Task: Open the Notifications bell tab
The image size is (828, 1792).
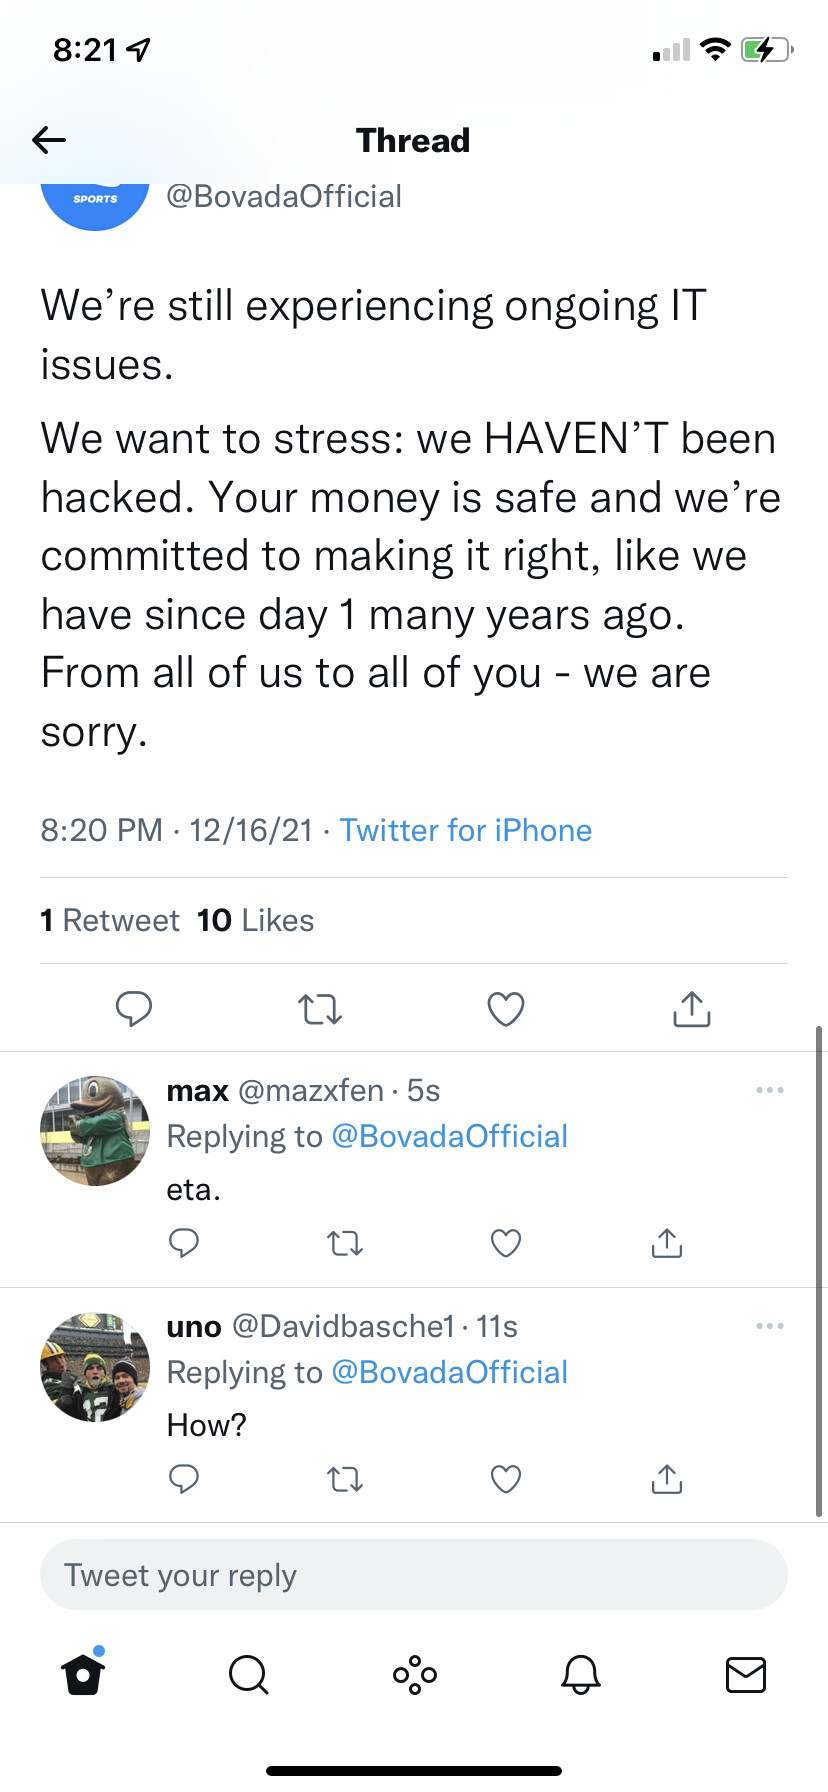Action: 580,1674
